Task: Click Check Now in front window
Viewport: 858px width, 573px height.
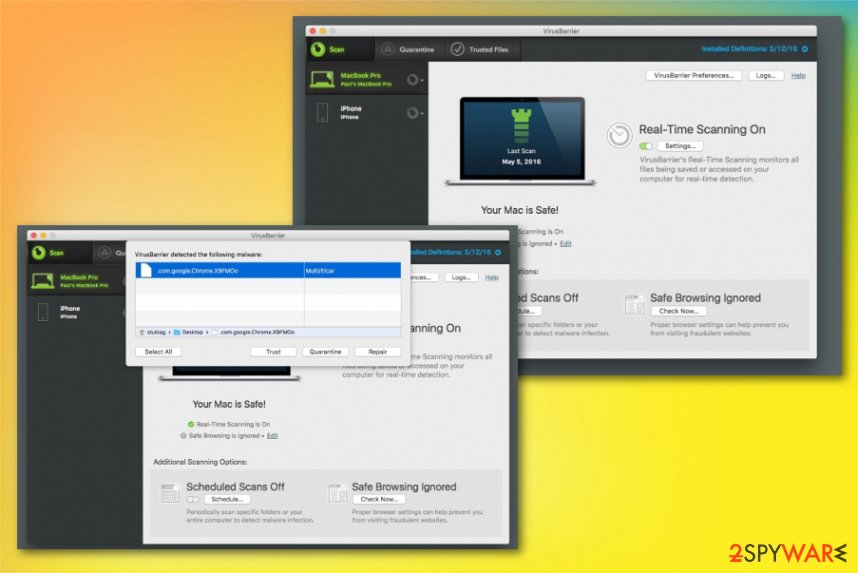Action: point(379,499)
